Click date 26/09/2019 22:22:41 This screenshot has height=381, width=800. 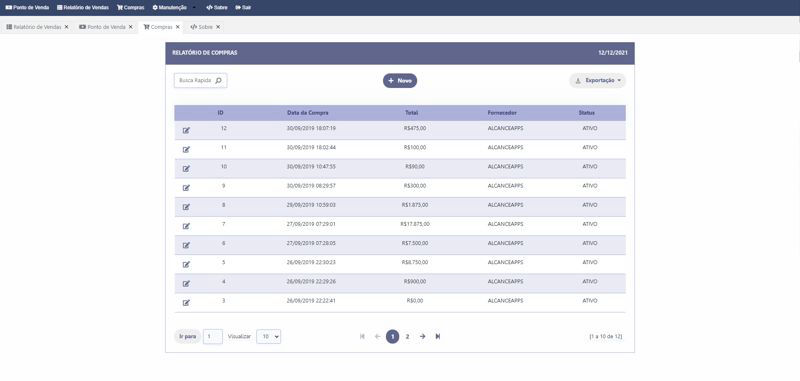coord(311,301)
